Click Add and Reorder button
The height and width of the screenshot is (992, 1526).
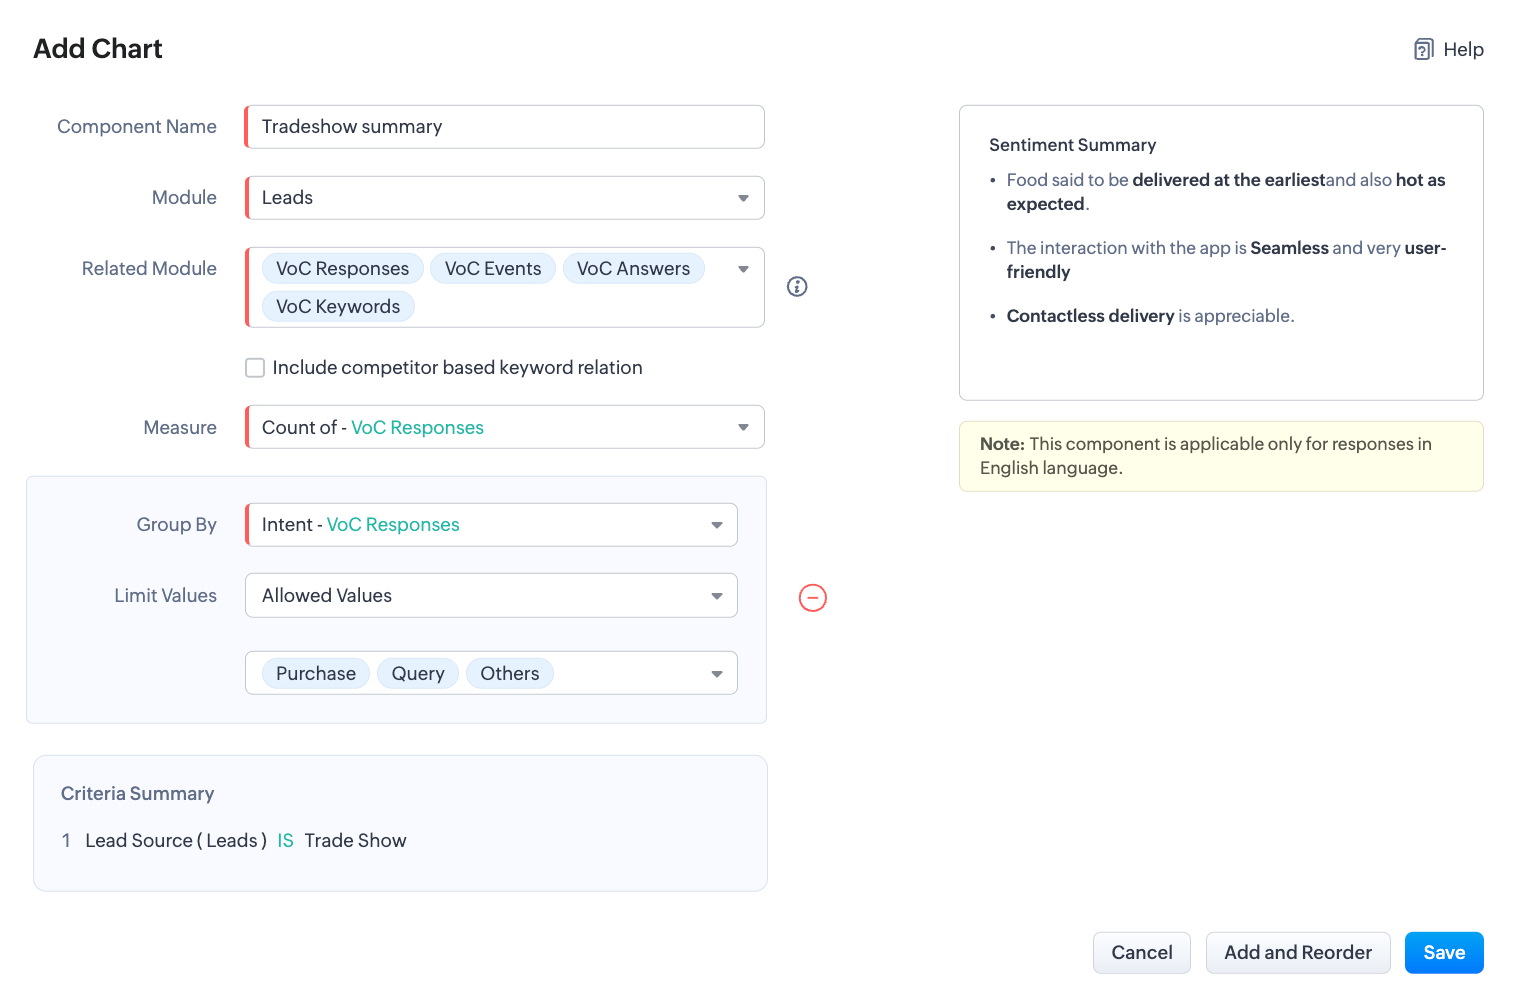tap(1298, 953)
